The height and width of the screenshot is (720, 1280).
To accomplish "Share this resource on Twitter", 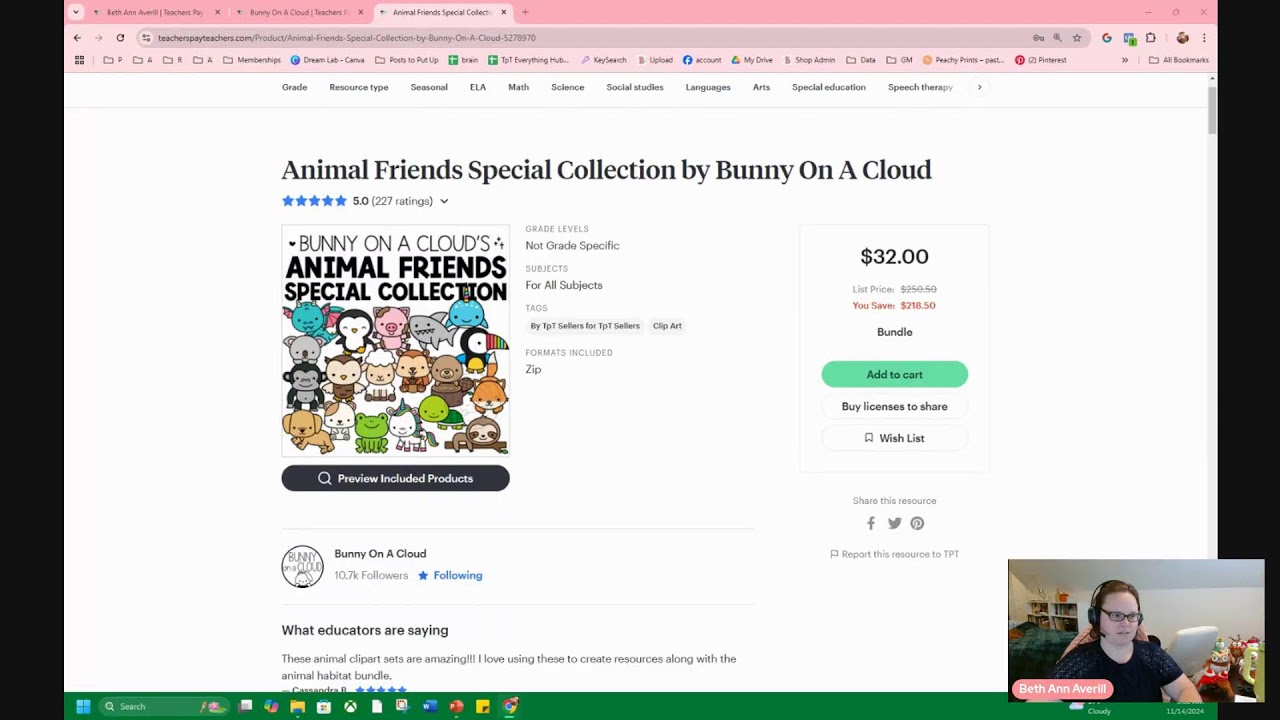I will (894, 523).
